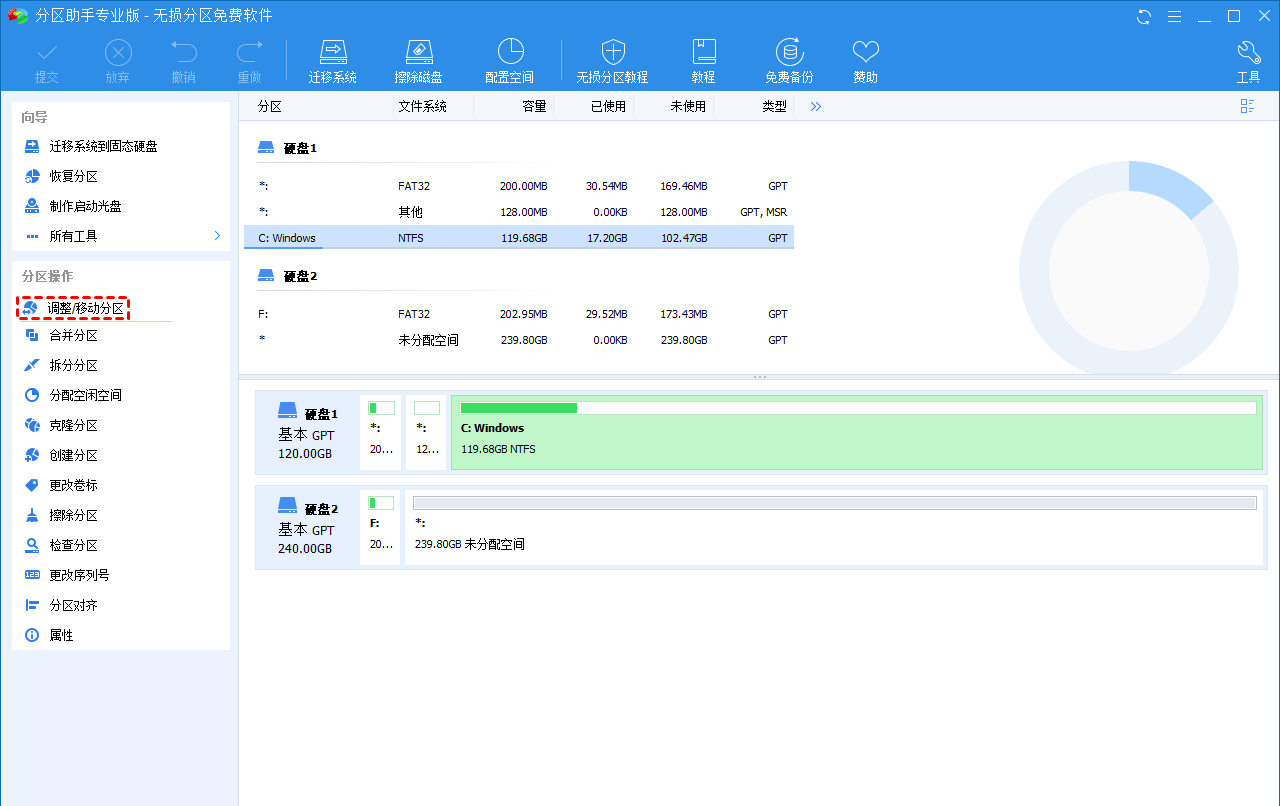Click 调整/移动分区 option
The height and width of the screenshot is (806, 1280).
click(85, 308)
